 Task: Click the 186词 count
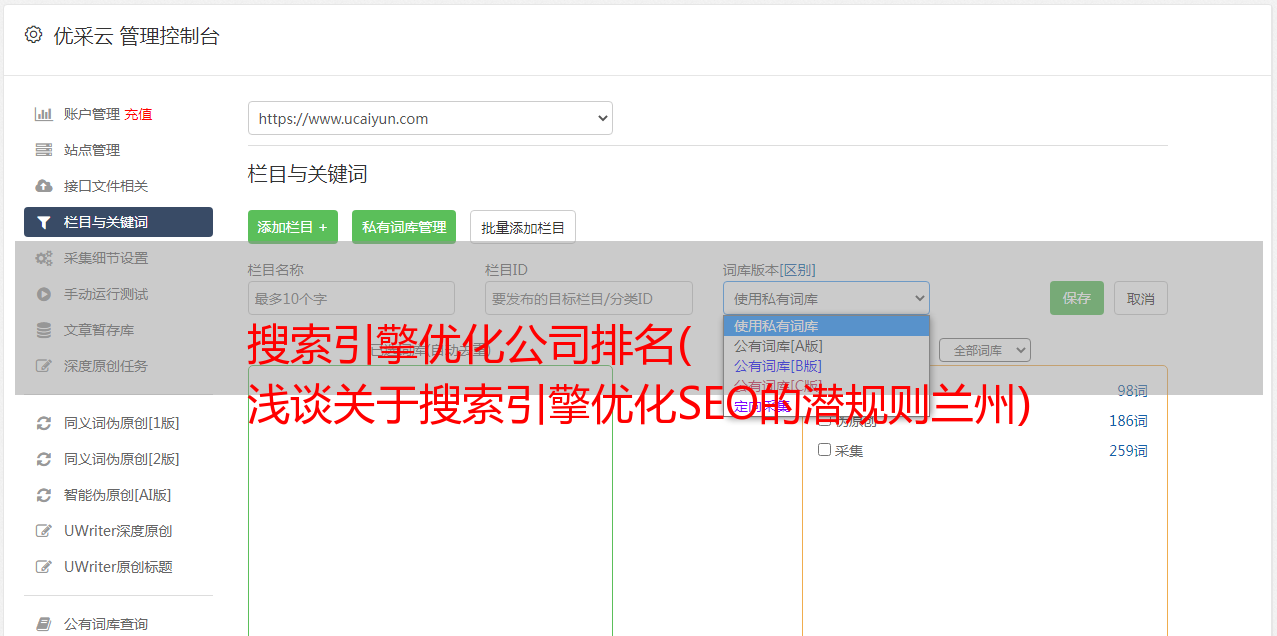(1128, 421)
